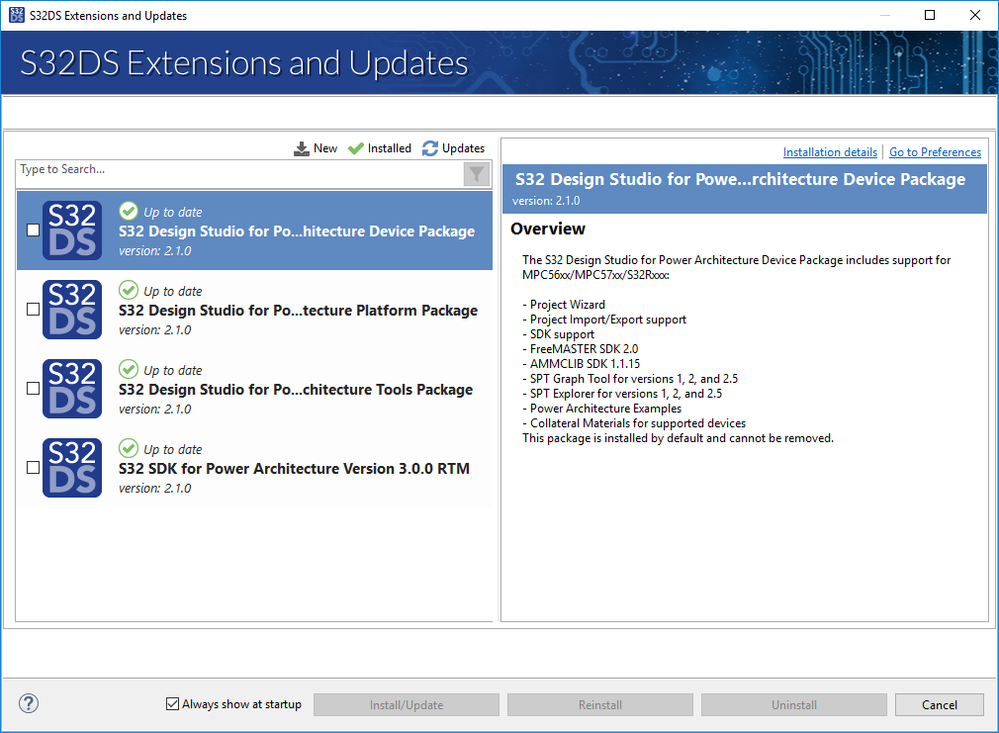
Task: Click 'Power Architecture Examples' line
Action: point(602,408)
